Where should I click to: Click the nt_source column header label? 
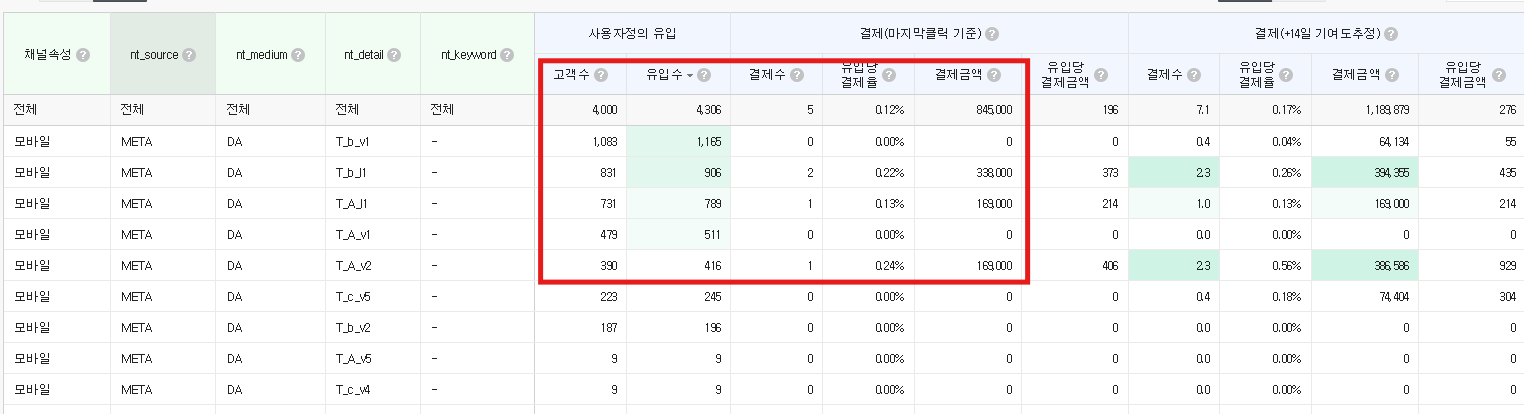pyautogui.click(x=153, y=55)
